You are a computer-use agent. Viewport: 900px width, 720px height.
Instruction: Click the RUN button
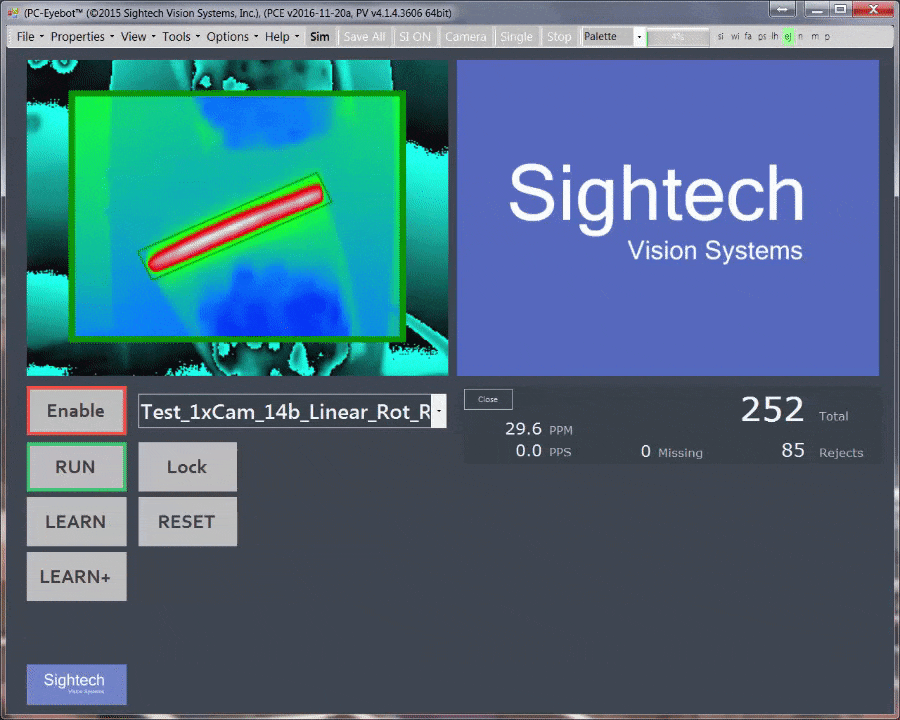(x=76, y=467)
